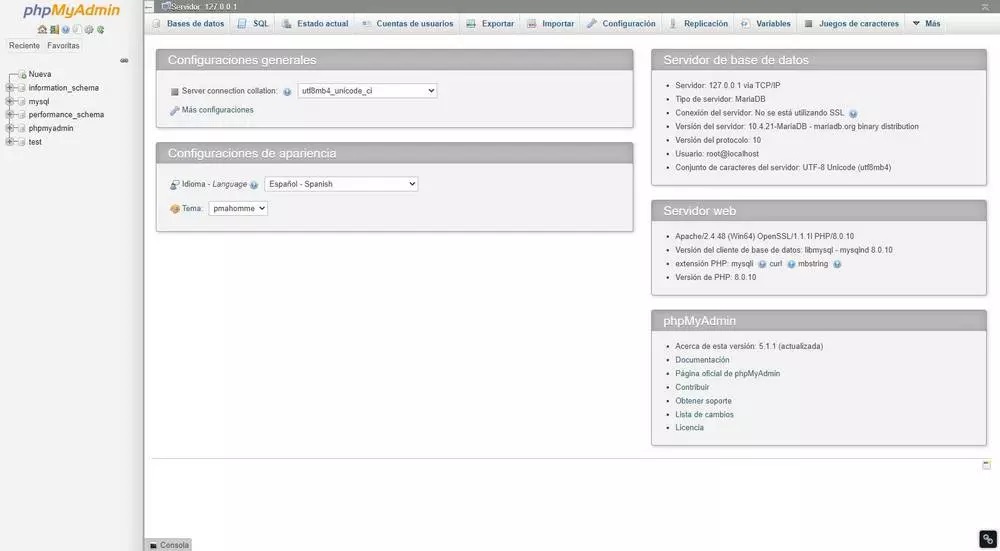
Task: Open the Server connection collation dropdown
Action: (367, 91)
